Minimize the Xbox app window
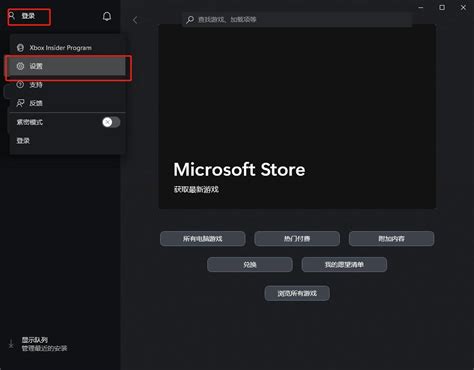This screenshot has width=474, height=370. coord(421,7)
